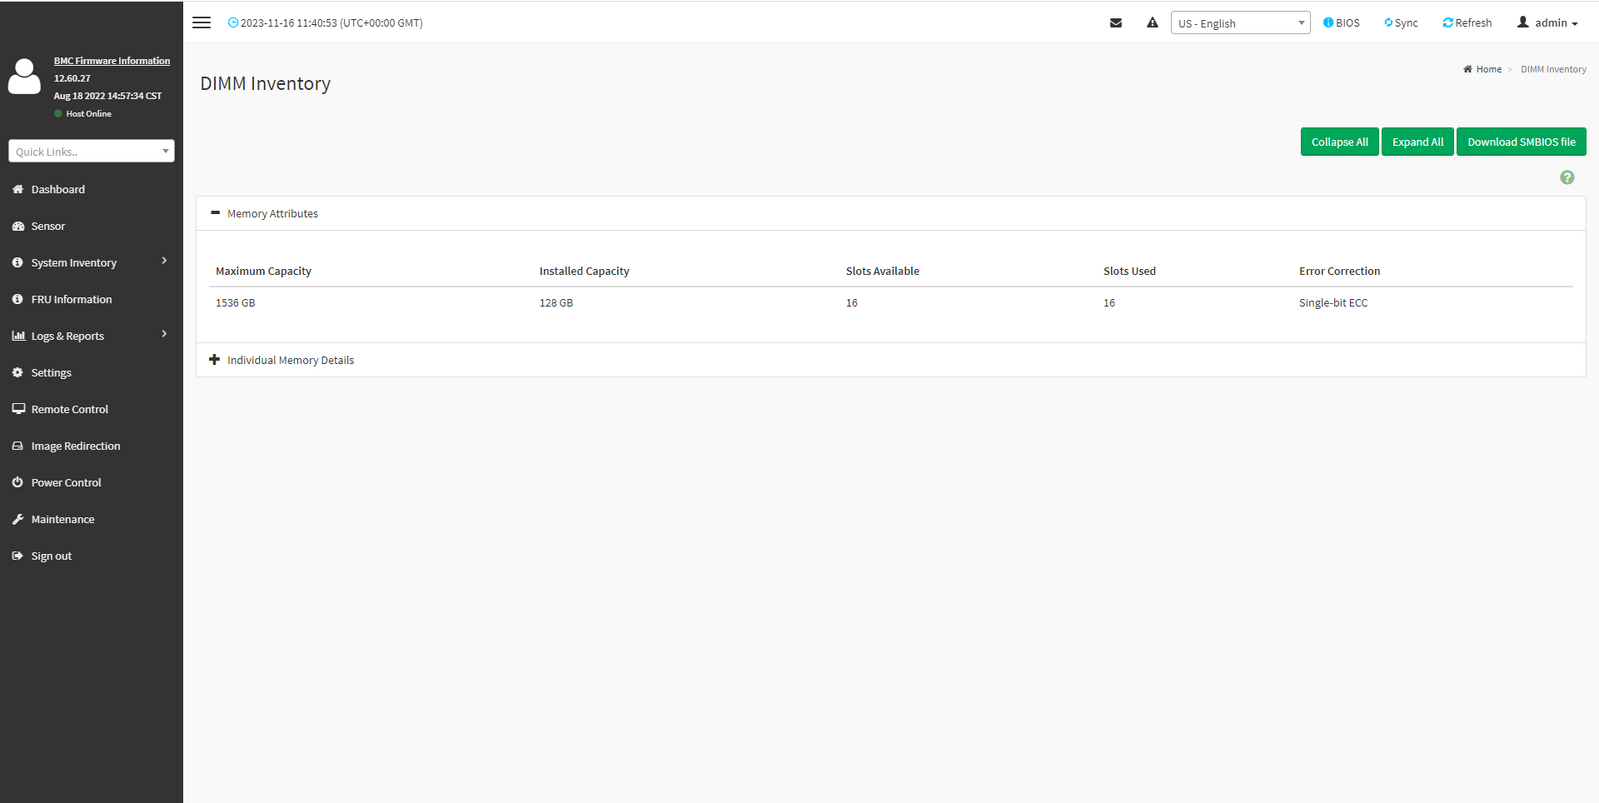Expand Individual Memory Details section
This screenshot has width=1599, height=803.
(x=214, y=360)
